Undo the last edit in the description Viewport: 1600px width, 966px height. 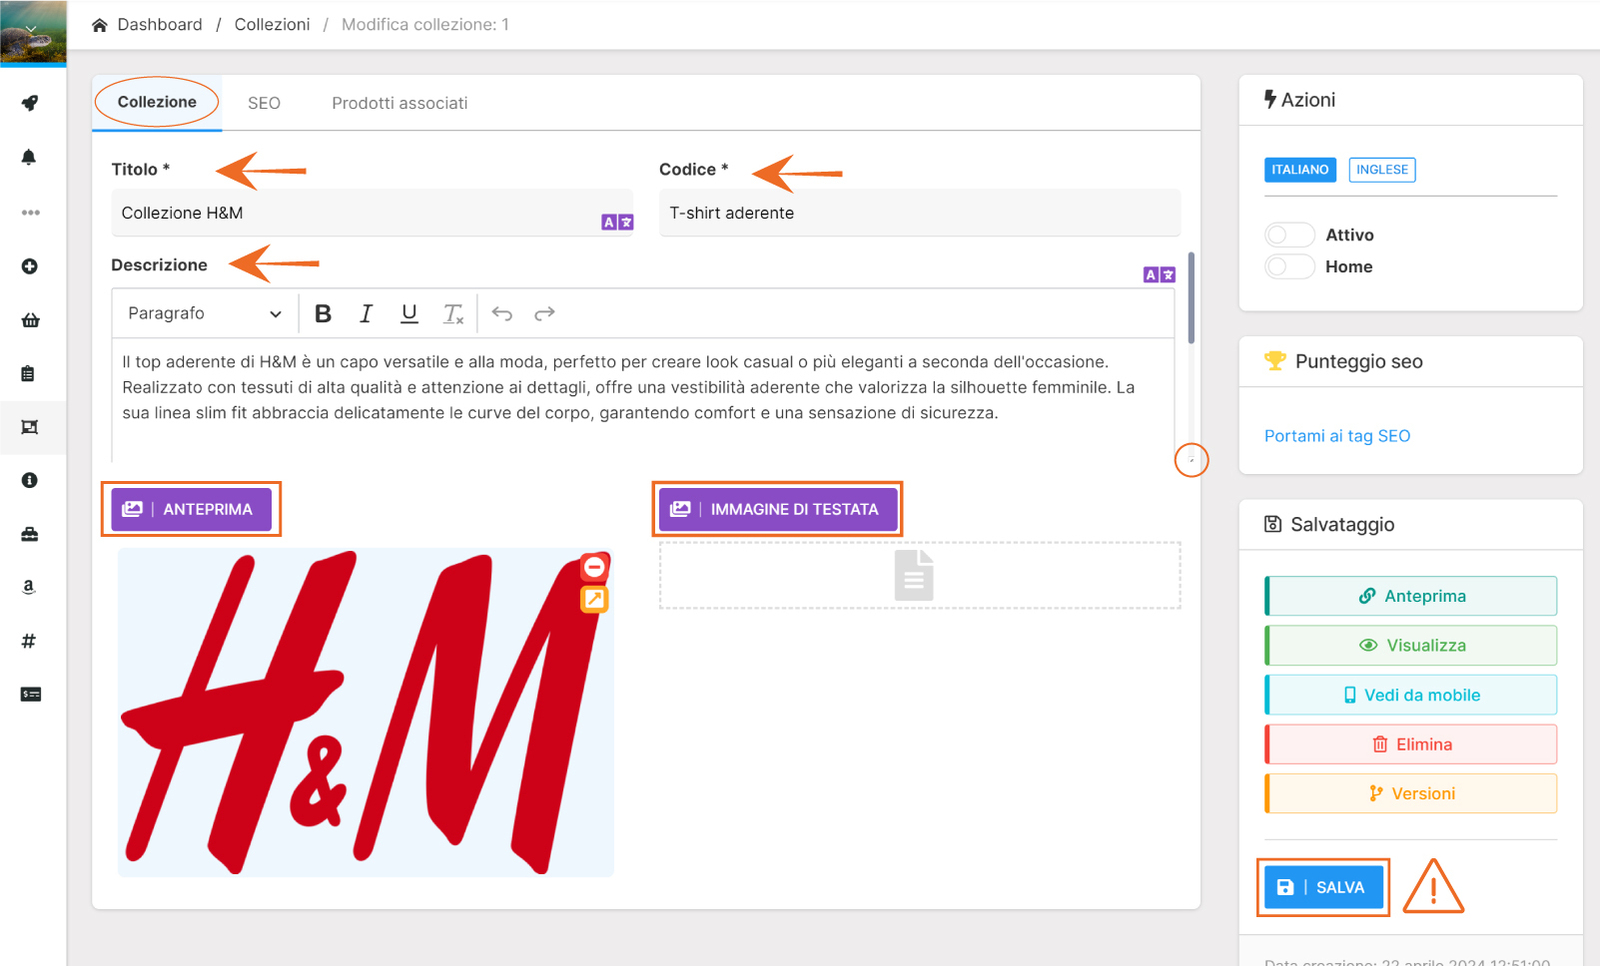[502, 314]
